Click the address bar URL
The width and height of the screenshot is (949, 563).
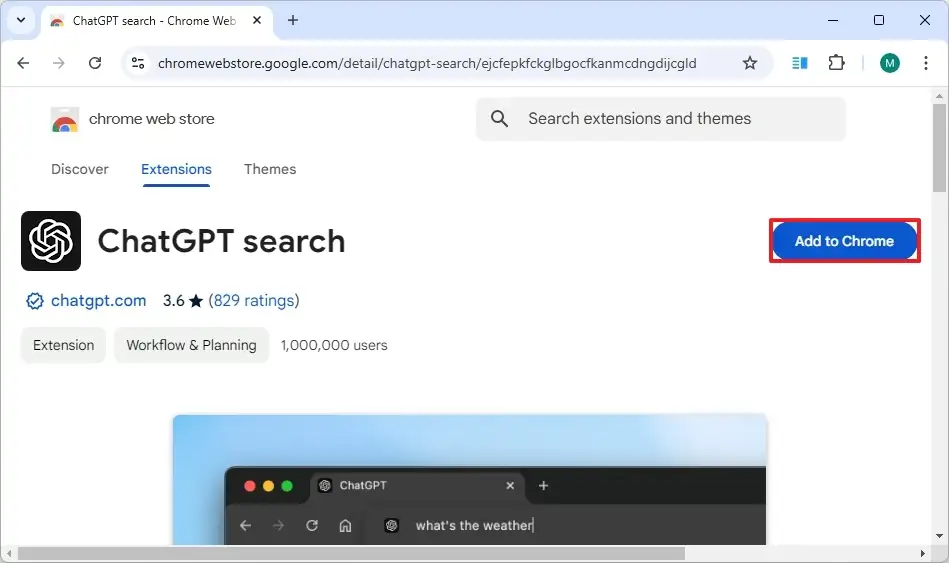(x=427, y=63)
